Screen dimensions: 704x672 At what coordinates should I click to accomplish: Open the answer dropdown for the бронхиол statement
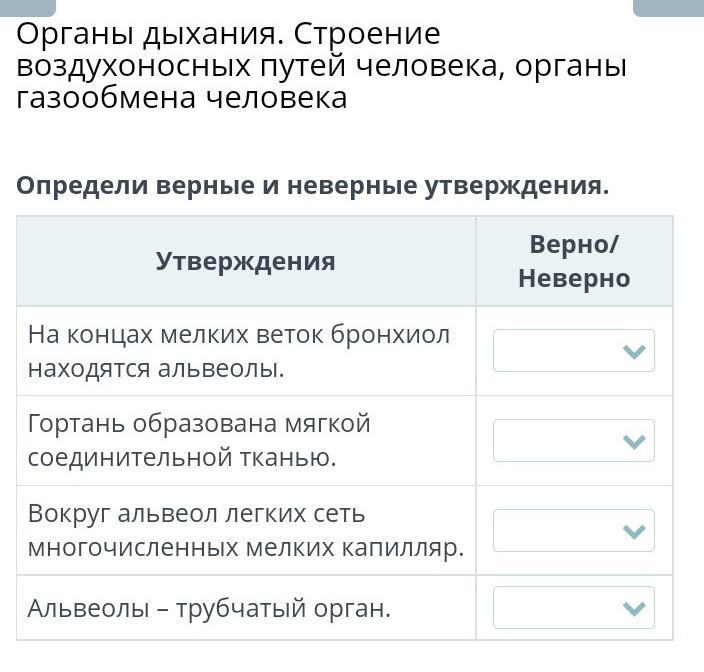pyautogui.click(x=573, y=351)
